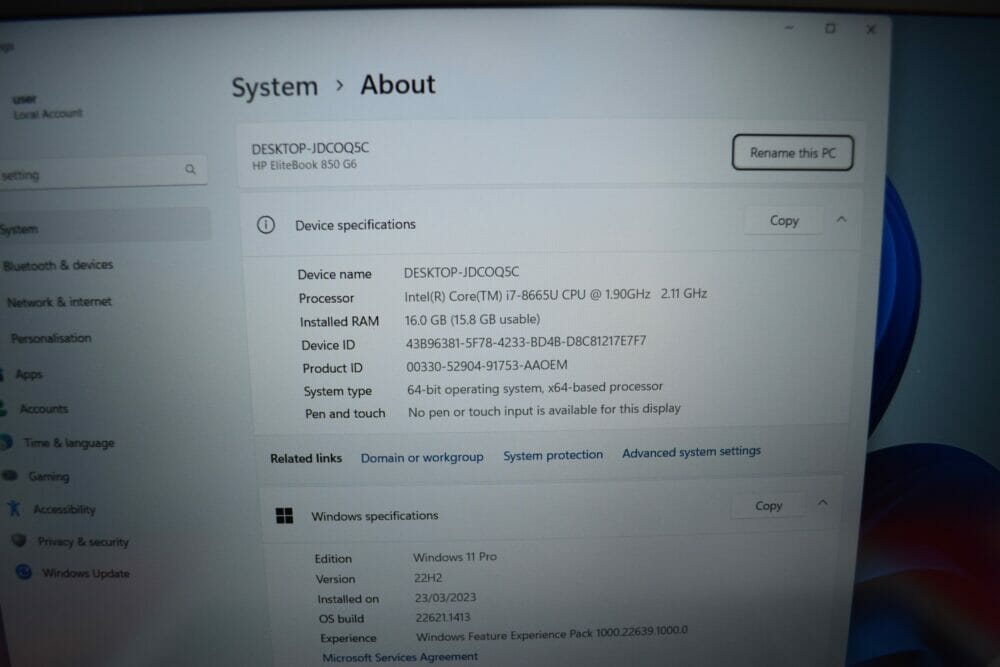Open Bluetooth & devices settings
Image resolution: width=1000 pixels, height=667 pixels.
(58, 265)
